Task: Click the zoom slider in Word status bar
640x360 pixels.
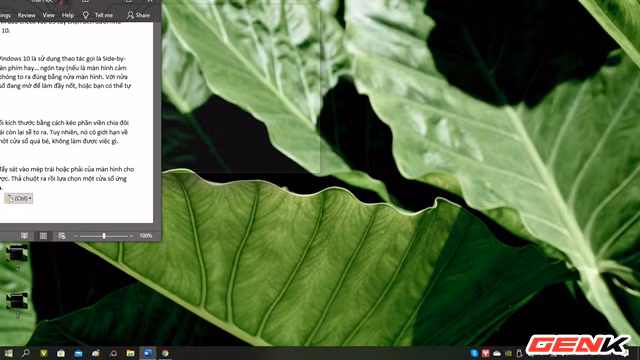Action: click(x=104, y=236)
